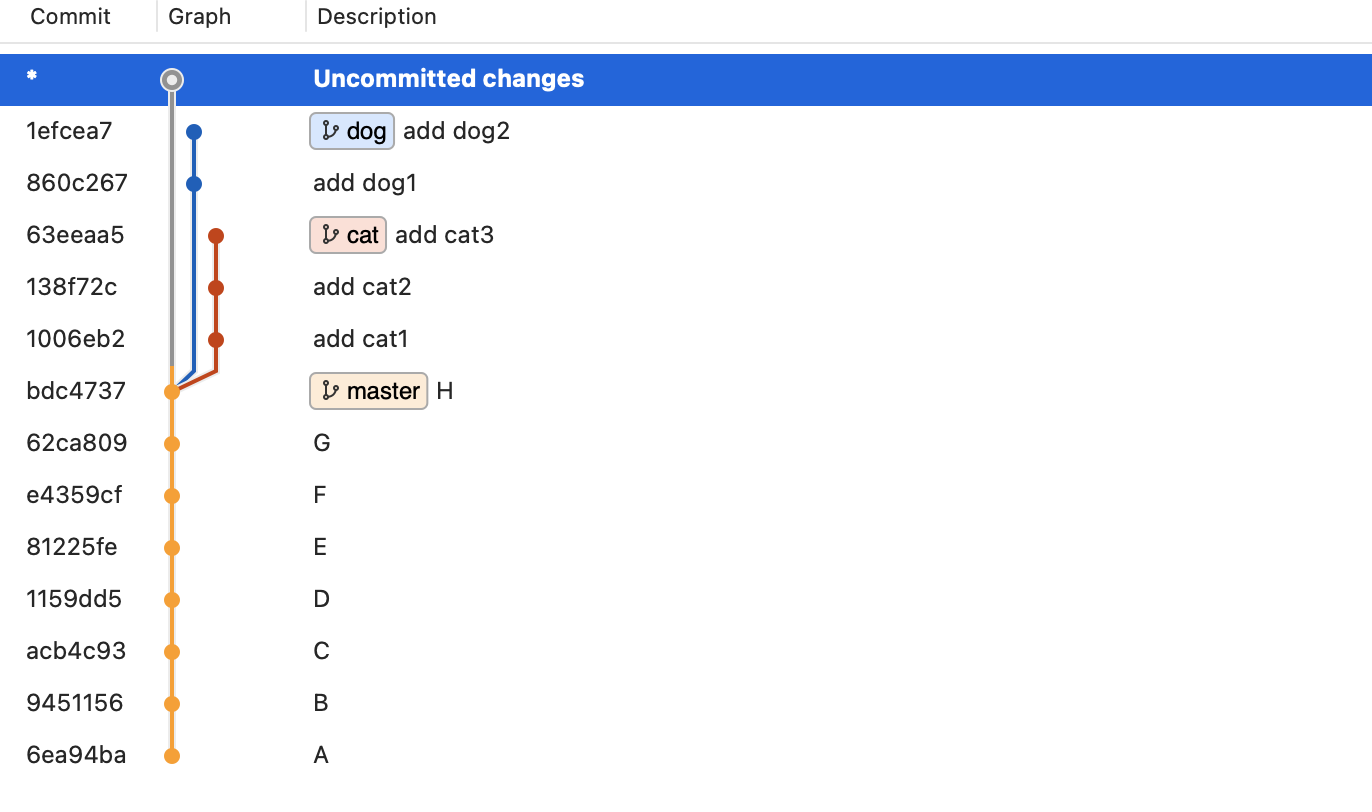1372x812 pixels.
Task: Click the blue graph node for 860c267
Action: [194, 184]
